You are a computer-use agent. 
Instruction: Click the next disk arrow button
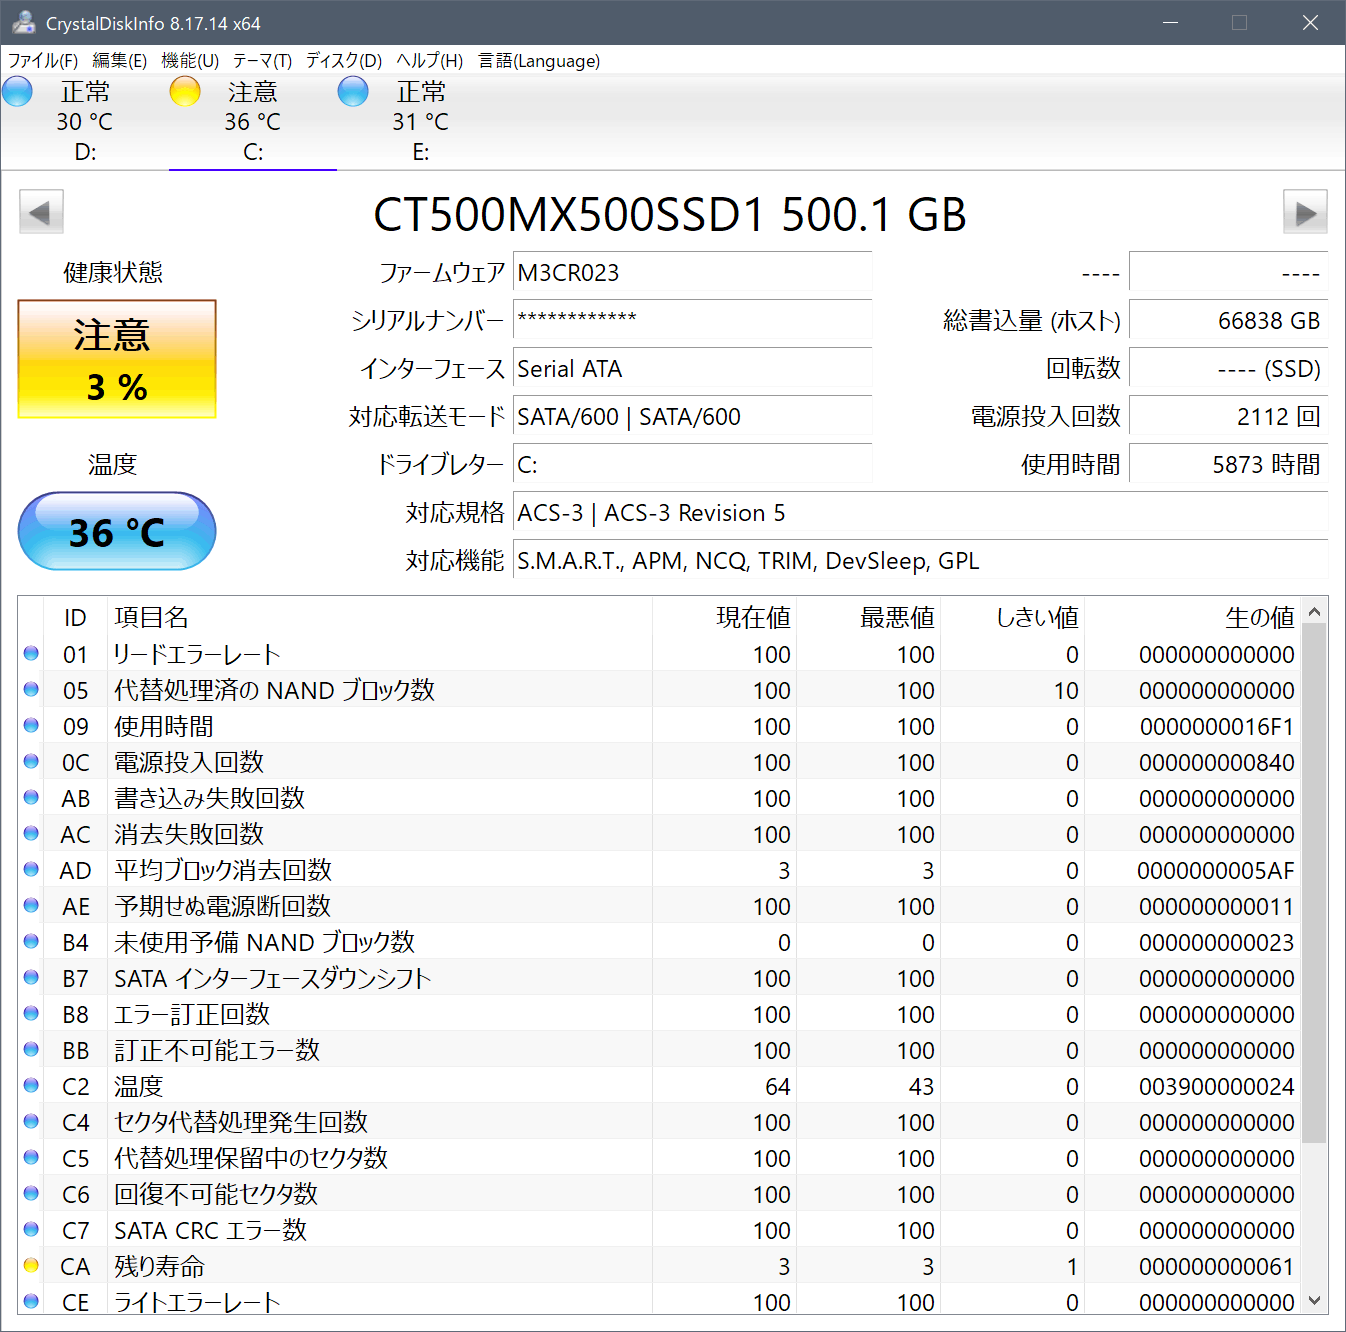(1305, 212)
